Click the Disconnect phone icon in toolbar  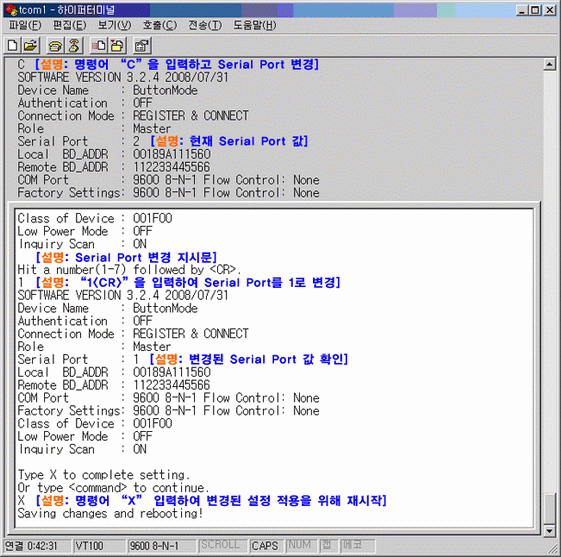tap(74, 45)
